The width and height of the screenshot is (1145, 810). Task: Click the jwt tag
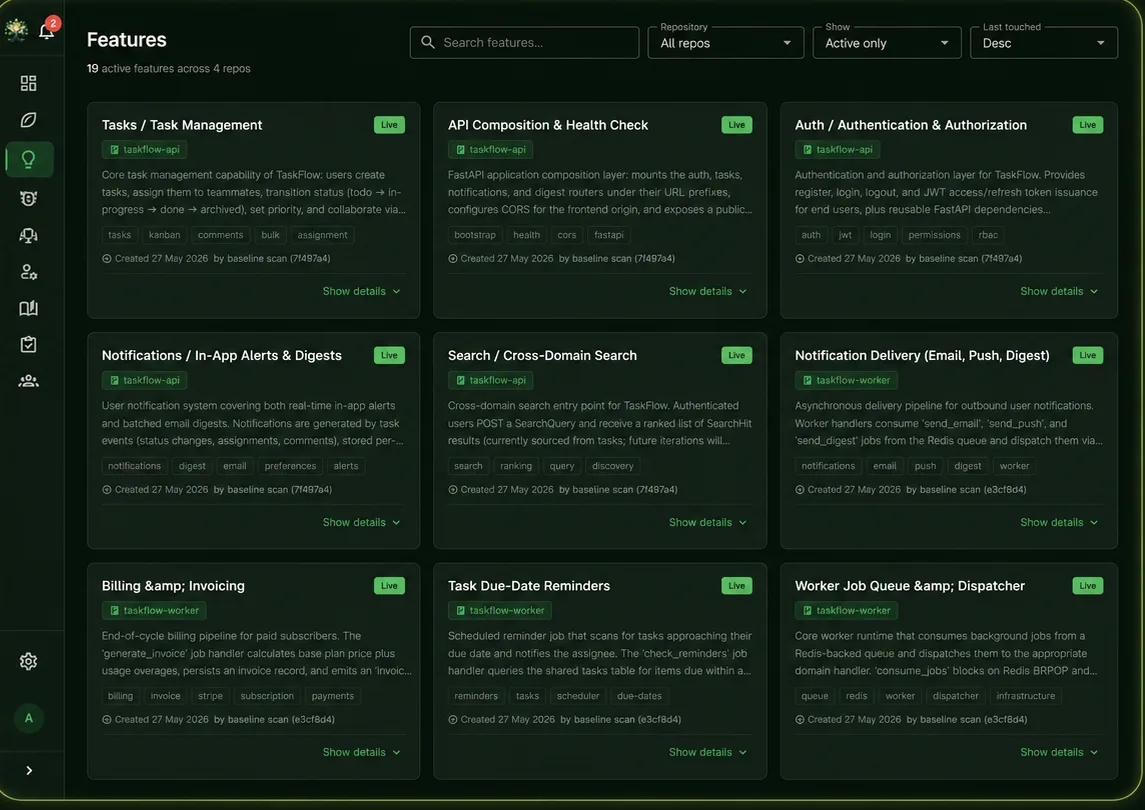(x=845, y=235)
